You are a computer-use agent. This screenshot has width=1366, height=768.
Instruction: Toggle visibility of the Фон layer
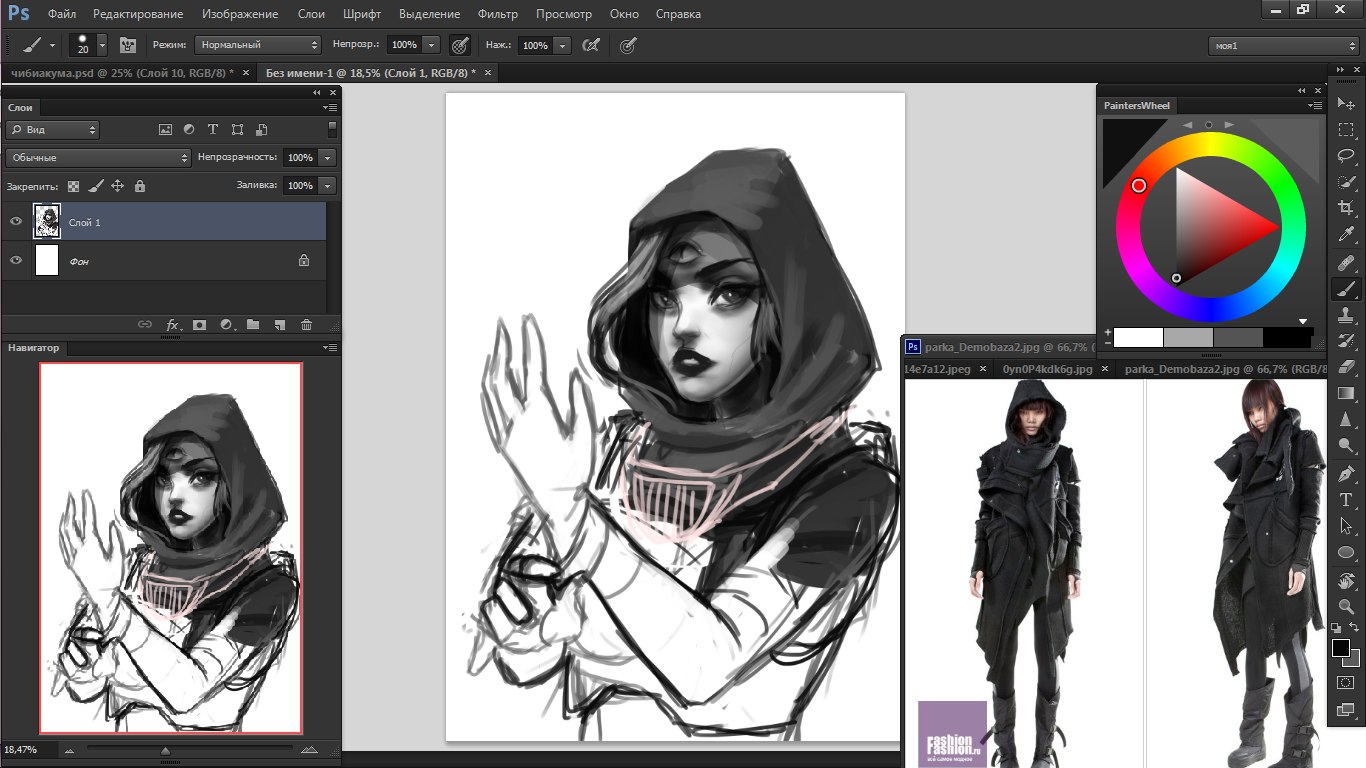pyautogui.click(x=16, y=260)
